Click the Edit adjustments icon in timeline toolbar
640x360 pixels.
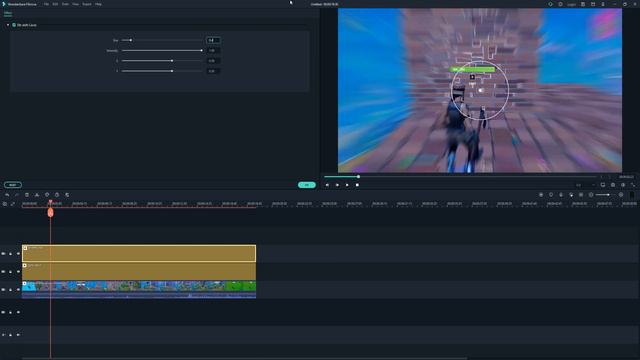click(x=67, y=195)
